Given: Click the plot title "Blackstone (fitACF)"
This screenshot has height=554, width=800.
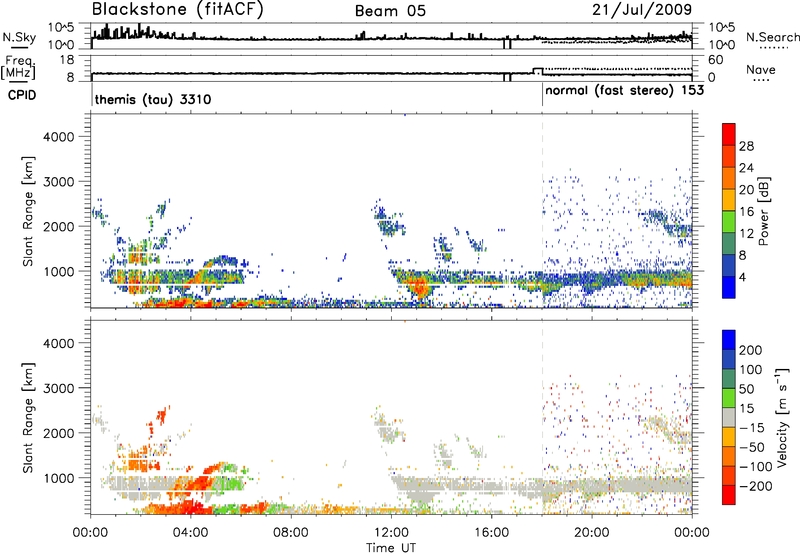Looking at the screenshot, I should pos(177,10).
